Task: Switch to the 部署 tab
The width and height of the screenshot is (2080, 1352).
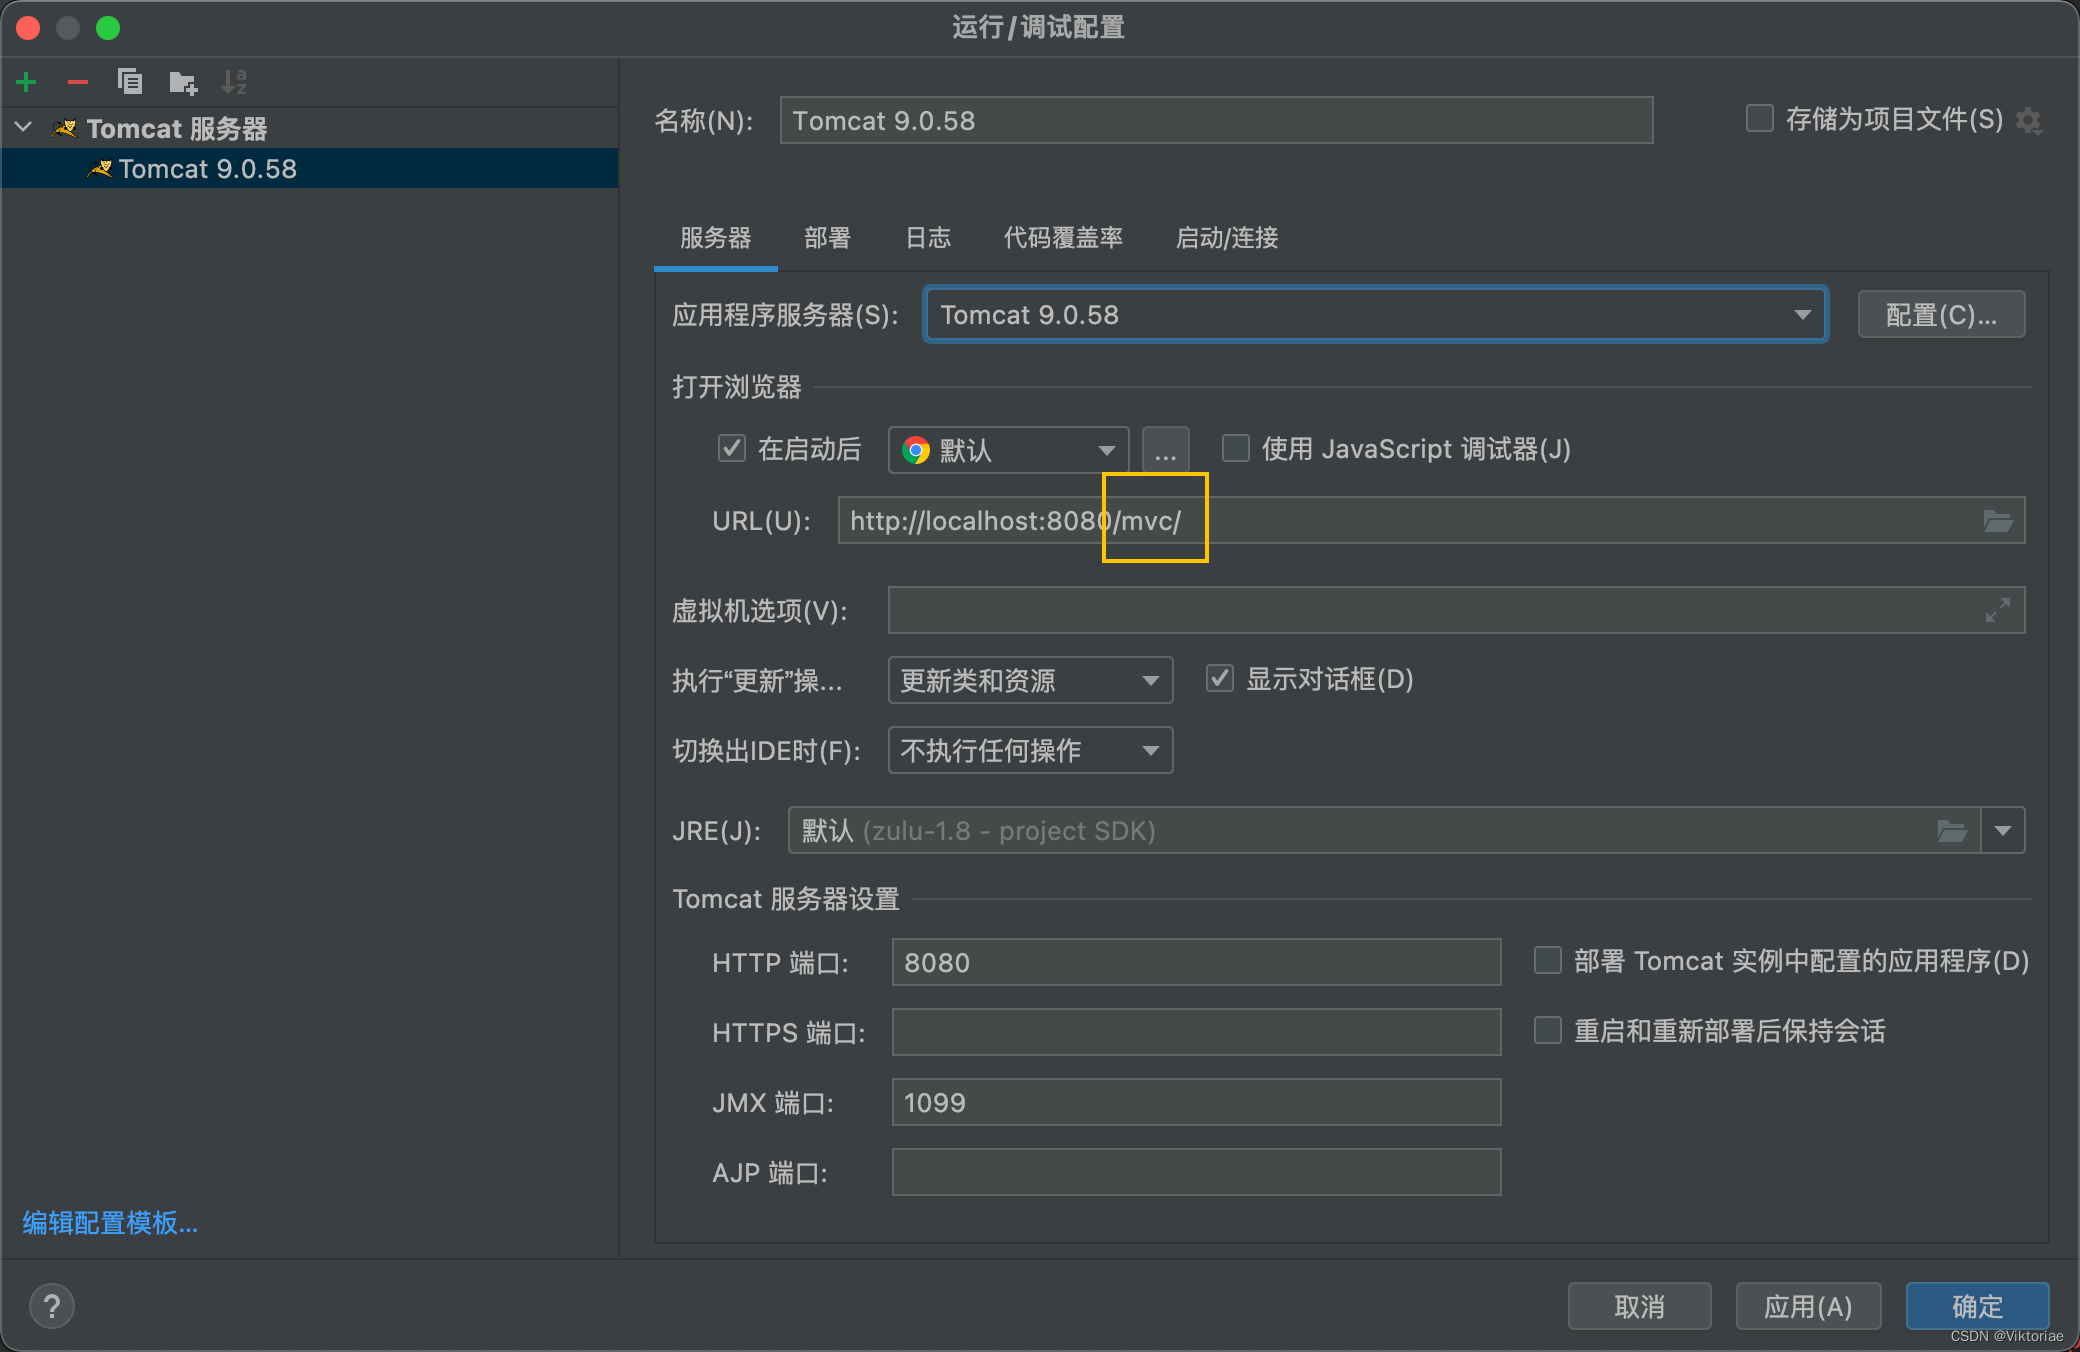Action: pyautogui.click(x=827, y=238)
